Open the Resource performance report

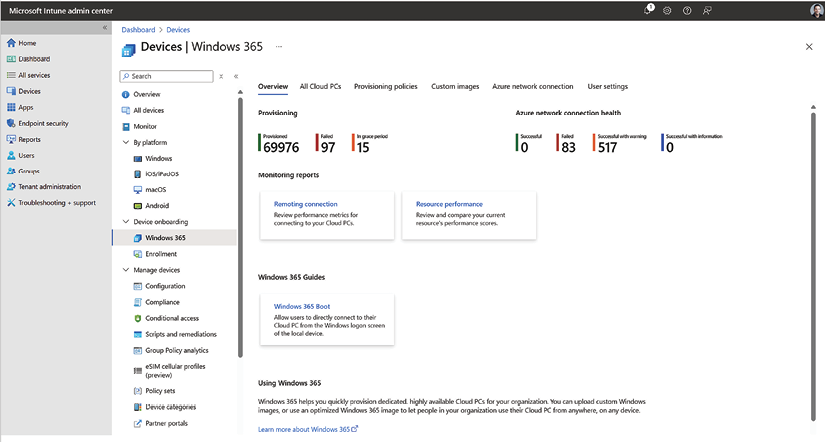449,204
